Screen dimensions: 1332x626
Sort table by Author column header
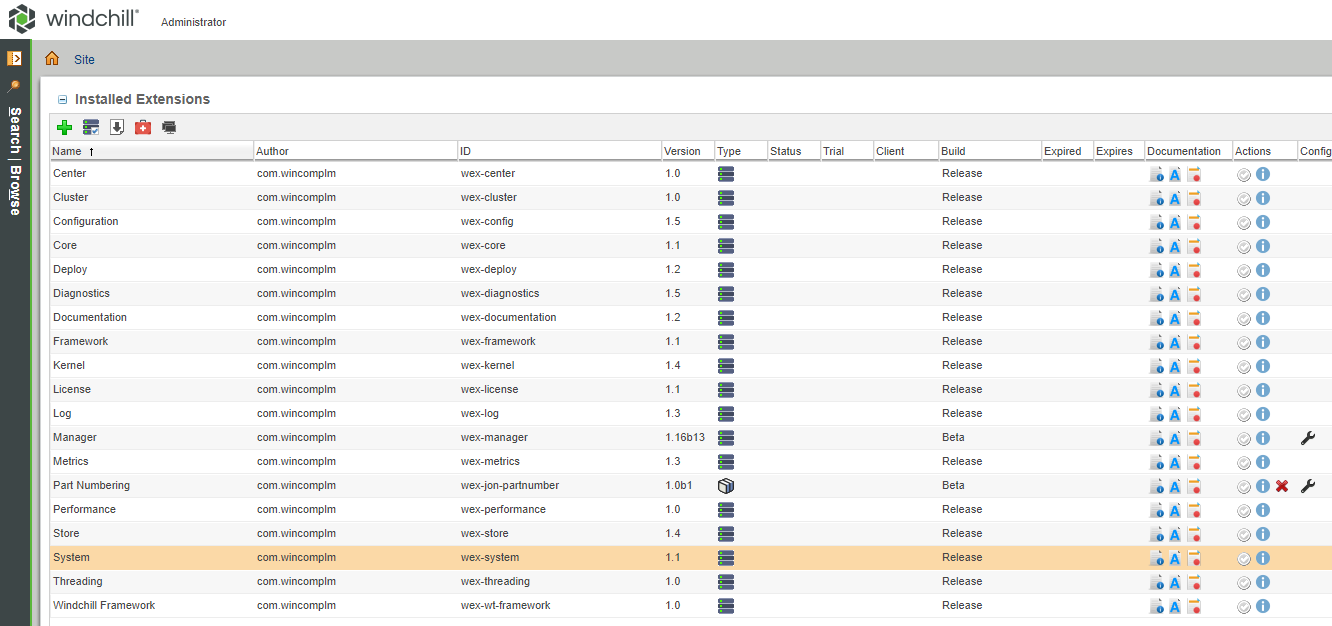tap(355, 151)
